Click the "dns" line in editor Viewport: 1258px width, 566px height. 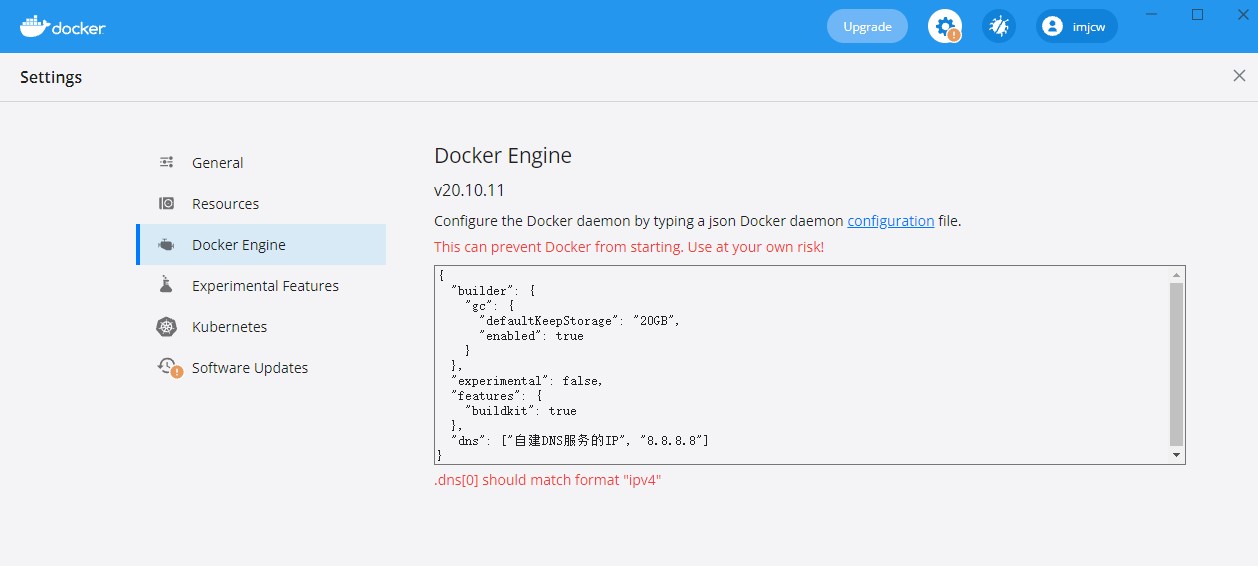(x=580, y=441)
